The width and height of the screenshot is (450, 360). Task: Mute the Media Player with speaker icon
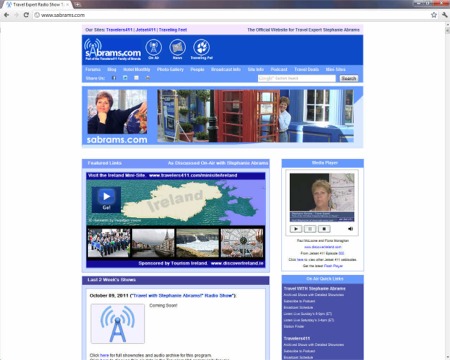tap(350, 229)
